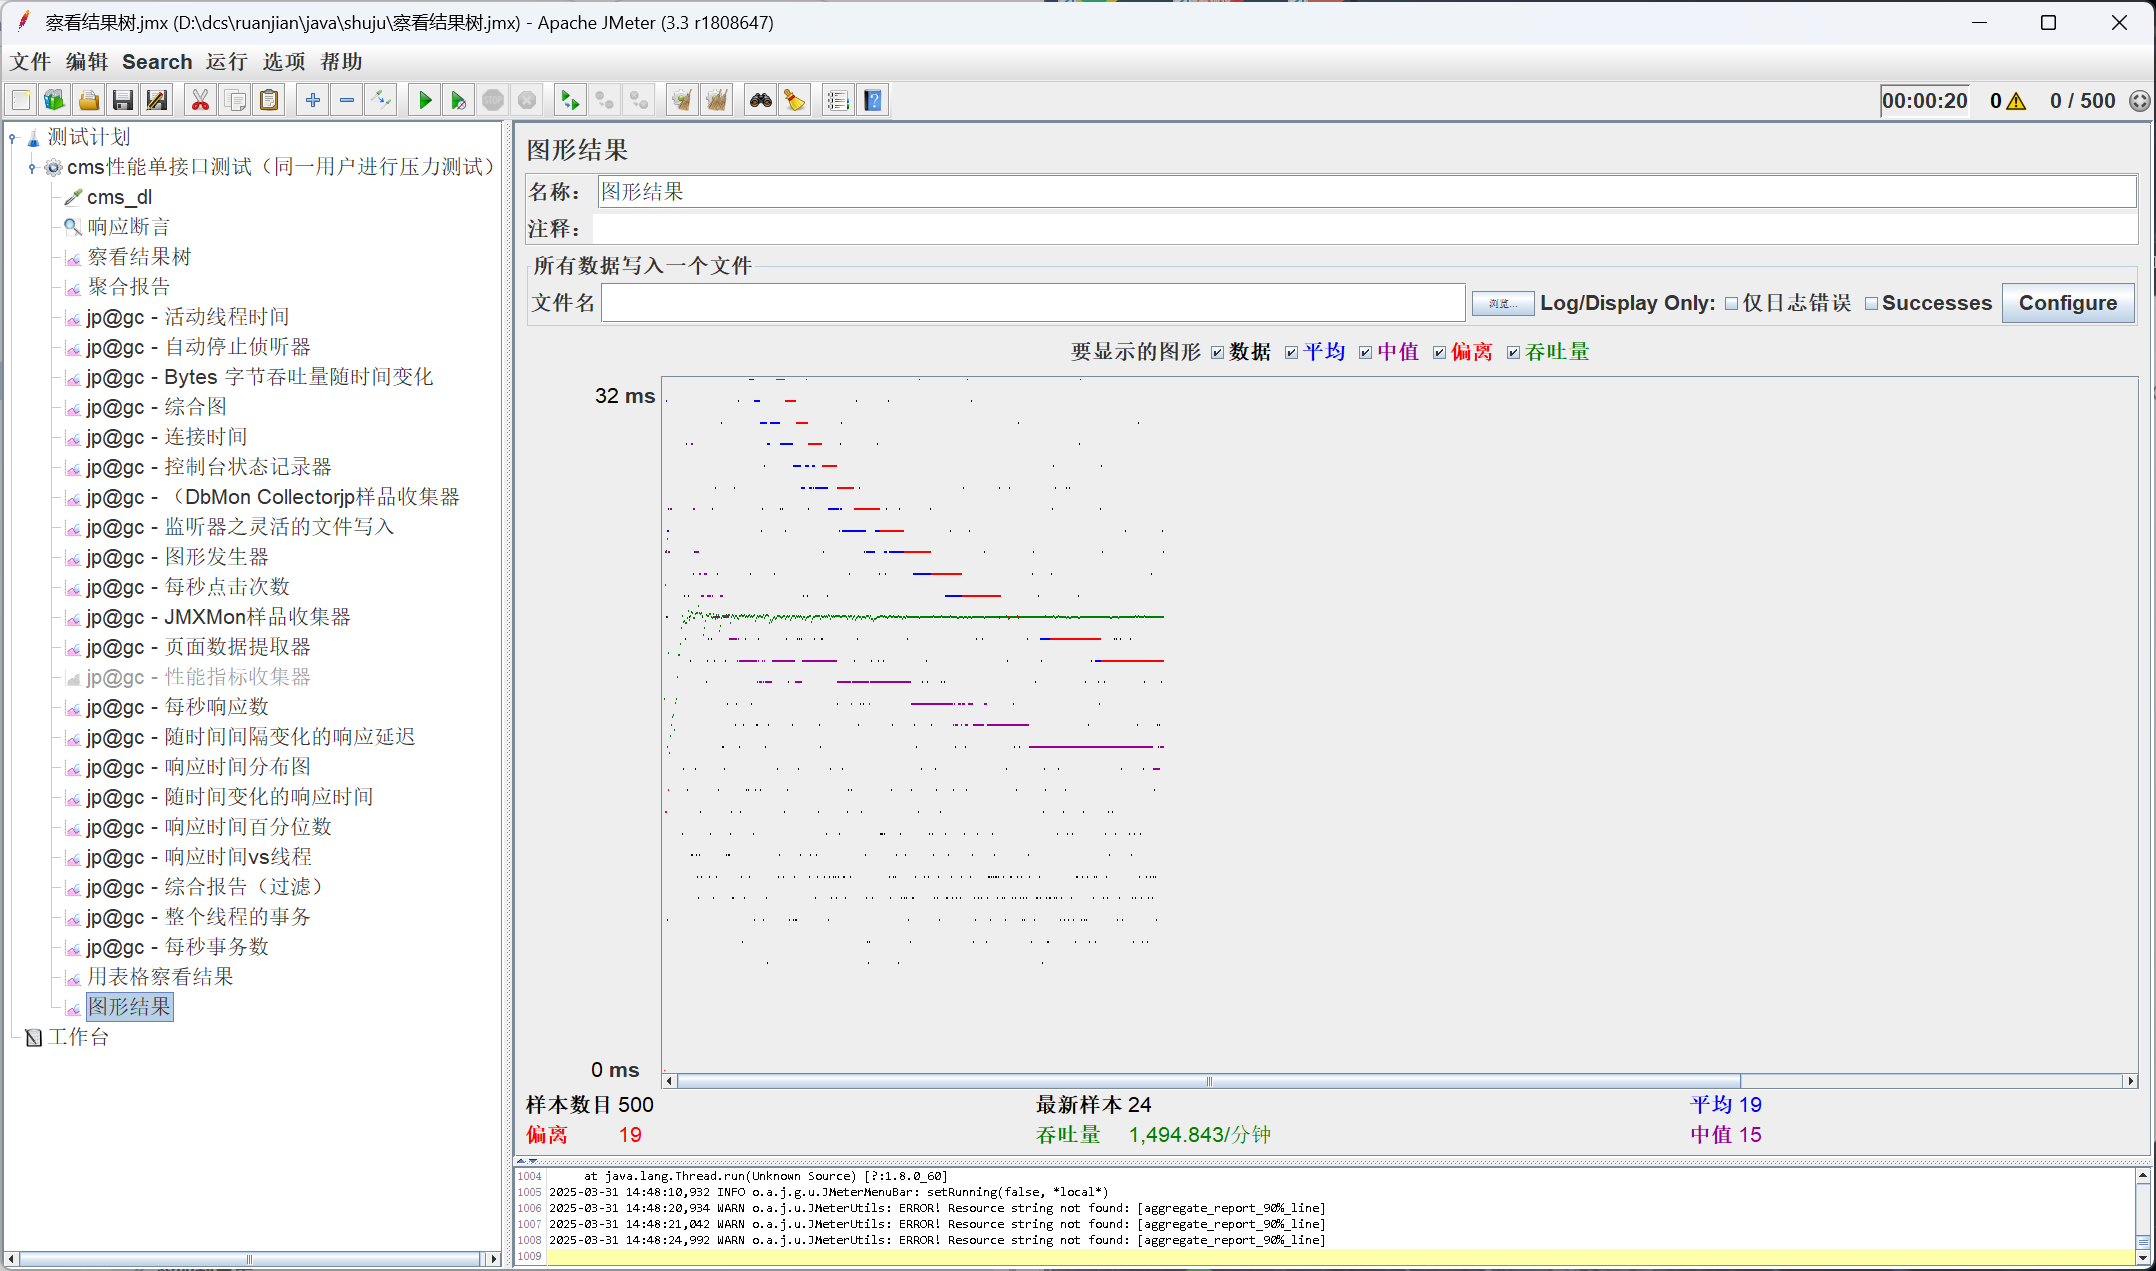Click the Function Helper list icon
This screenshot has width=2156, height=1271.
click(838, 100)
